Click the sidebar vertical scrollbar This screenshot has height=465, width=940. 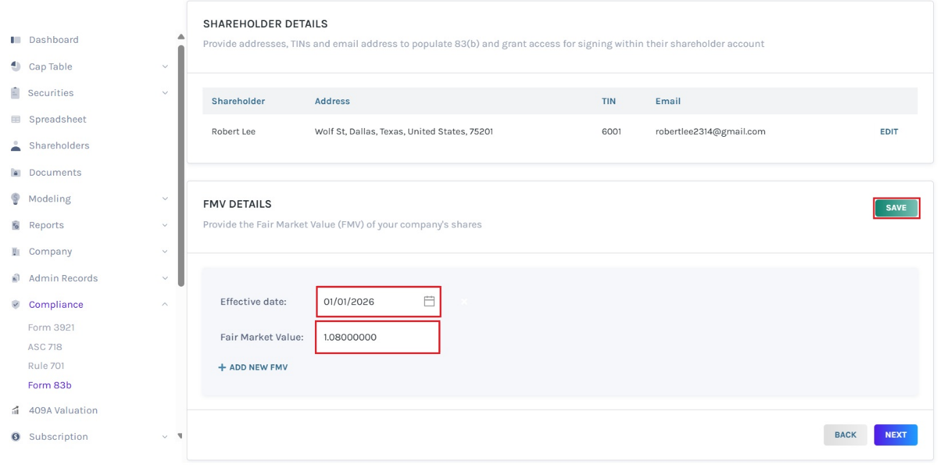(181, 165)
